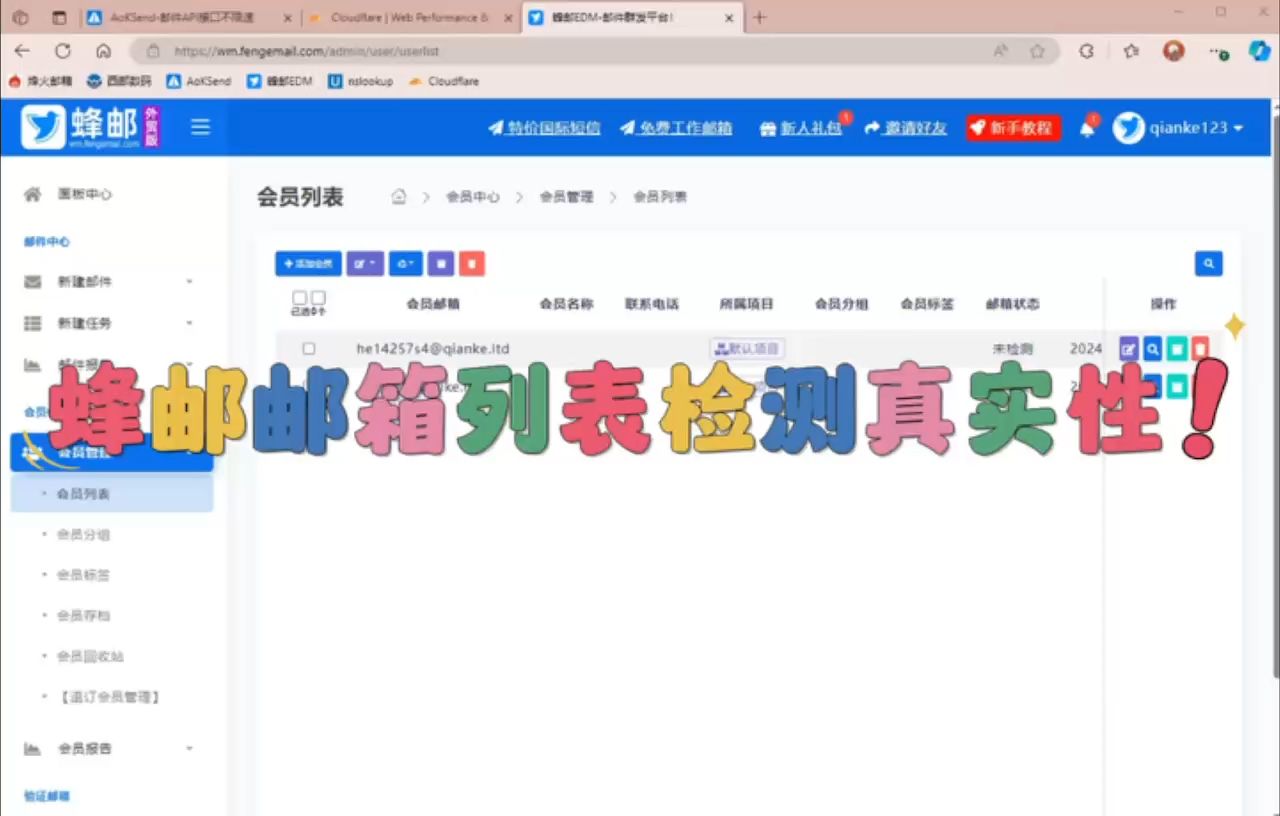The height and width of the screenshot is (816, 1280).
Task: Open the 邀请好友 link
Action: point(906,128)
